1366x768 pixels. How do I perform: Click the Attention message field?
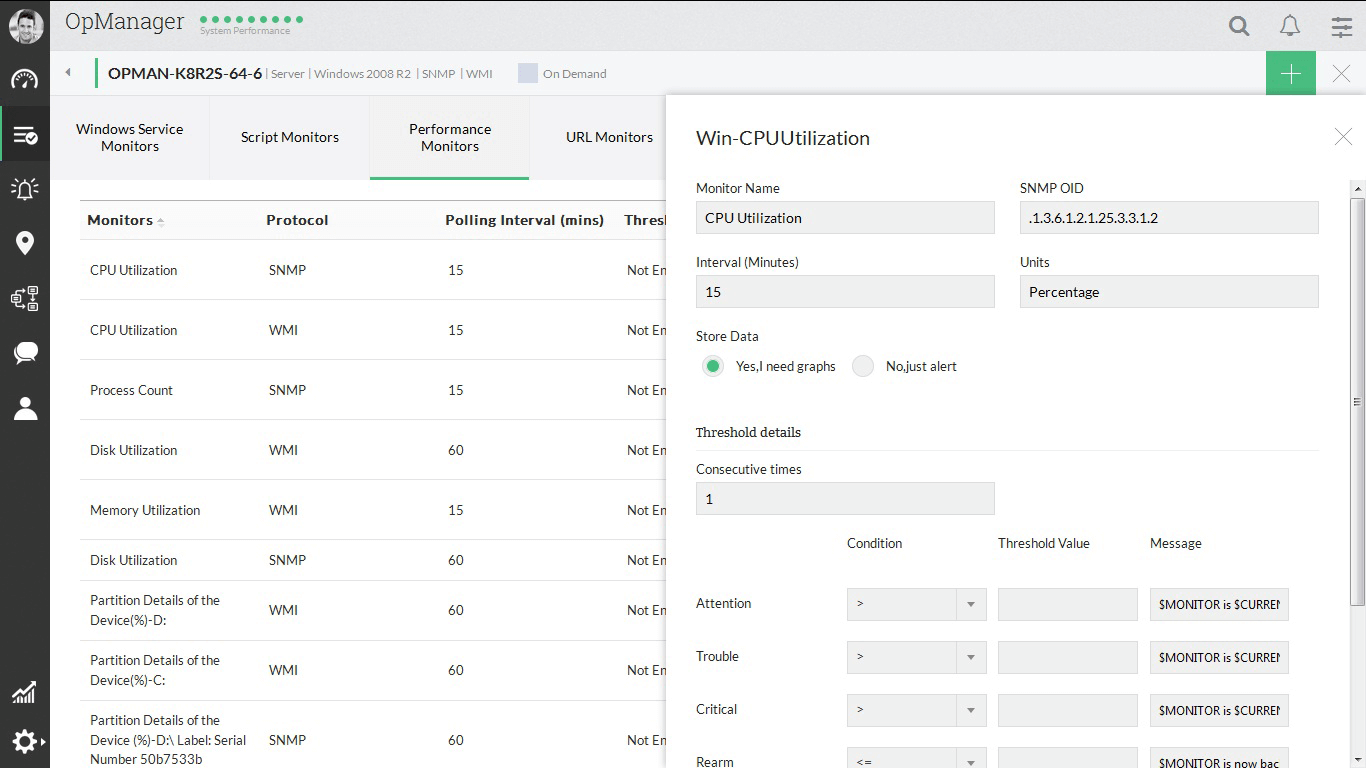[x=1219, y=604]
